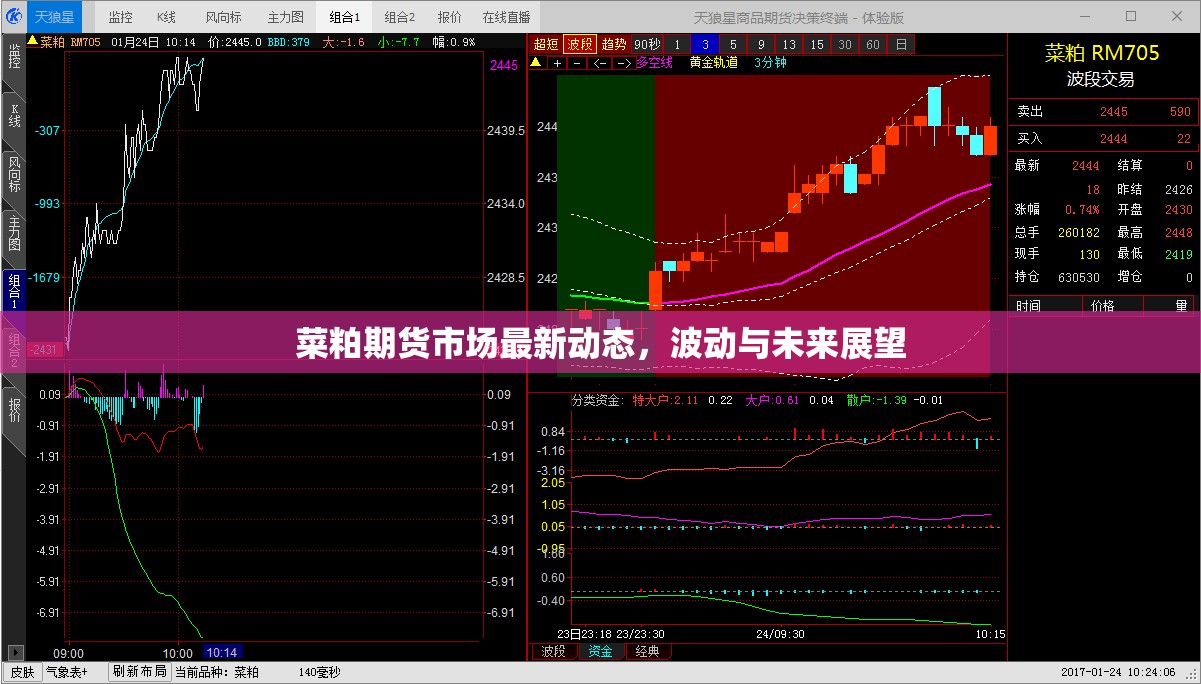Choose the 9 minute period button
The width and height of the screenshot is (1201, 684).
(x=761, y=44)
